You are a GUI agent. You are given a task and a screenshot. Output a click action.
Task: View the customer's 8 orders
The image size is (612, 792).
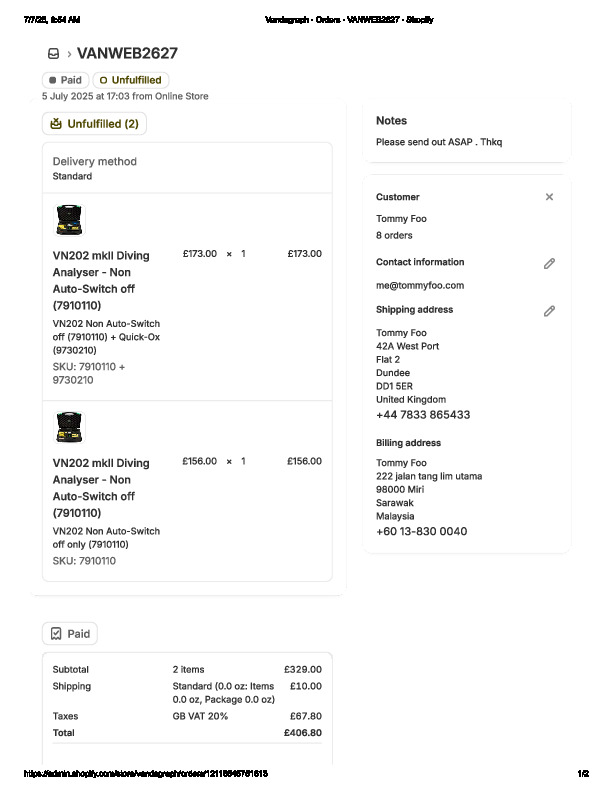394,236
